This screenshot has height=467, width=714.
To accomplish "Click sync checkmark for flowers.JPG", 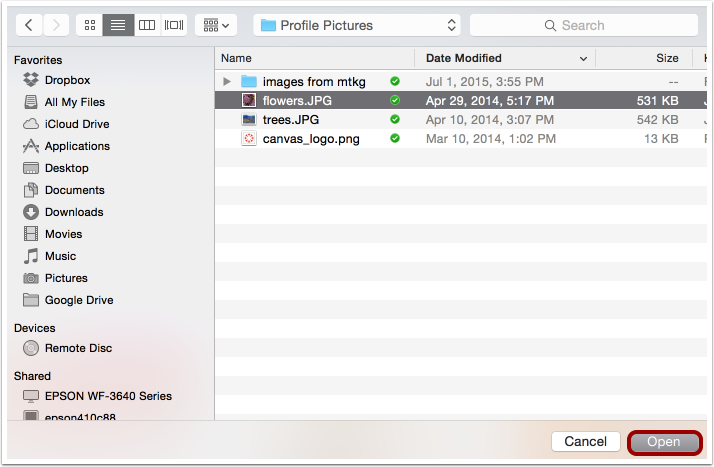I will [x=395, y=100].
